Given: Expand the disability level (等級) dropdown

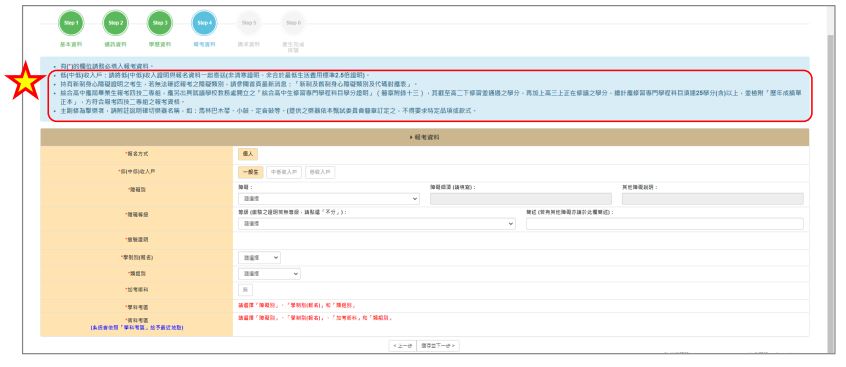Looking at the screenshot, I should 377,224.
